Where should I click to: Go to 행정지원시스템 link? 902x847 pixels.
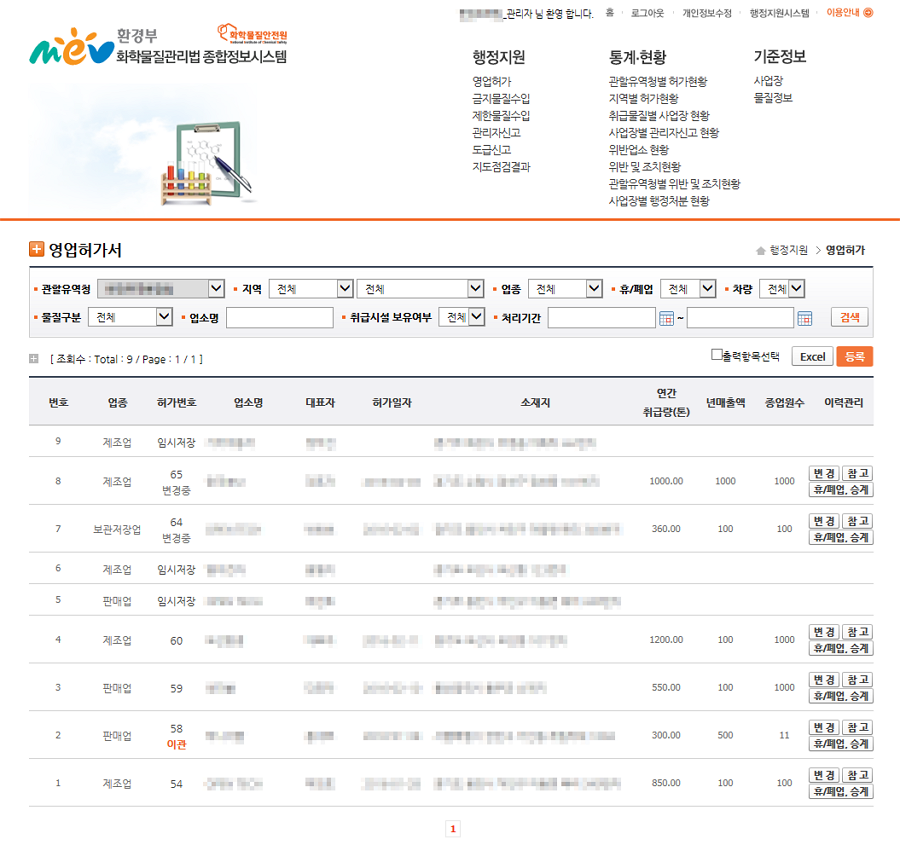(779, 13)
